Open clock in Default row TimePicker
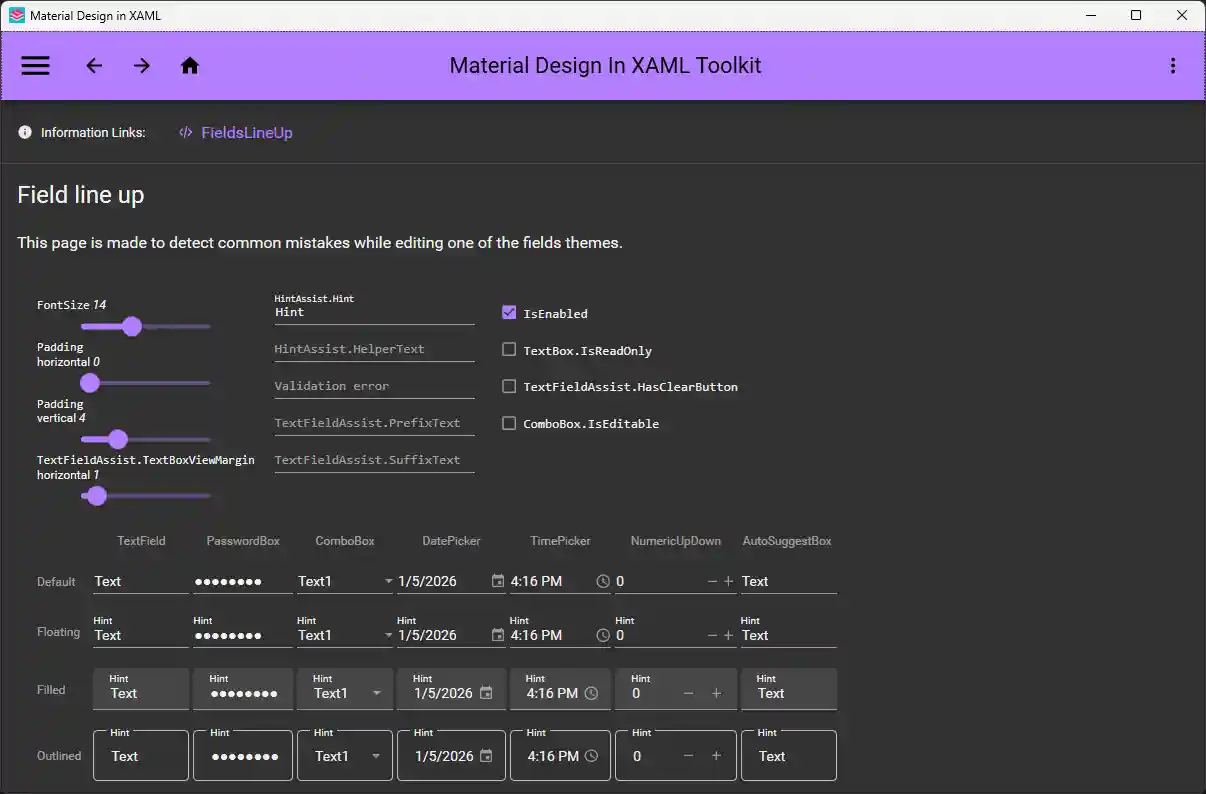Image resolution: width=1206 pixels, height=794 pixels. click(x=603, y=581)
